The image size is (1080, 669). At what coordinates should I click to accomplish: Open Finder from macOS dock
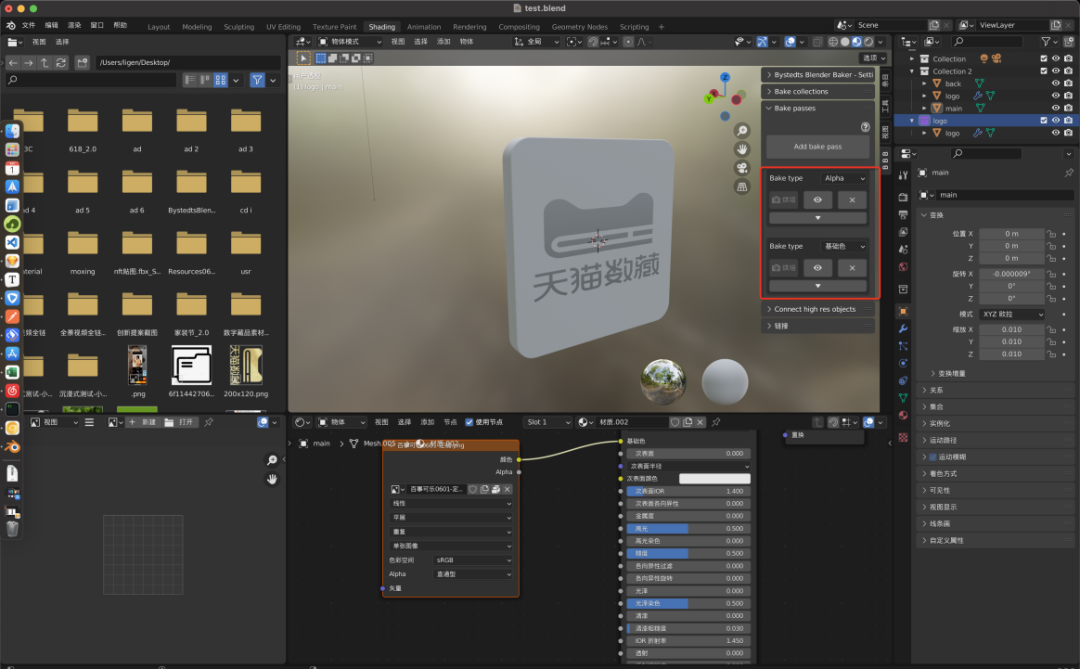12,131
